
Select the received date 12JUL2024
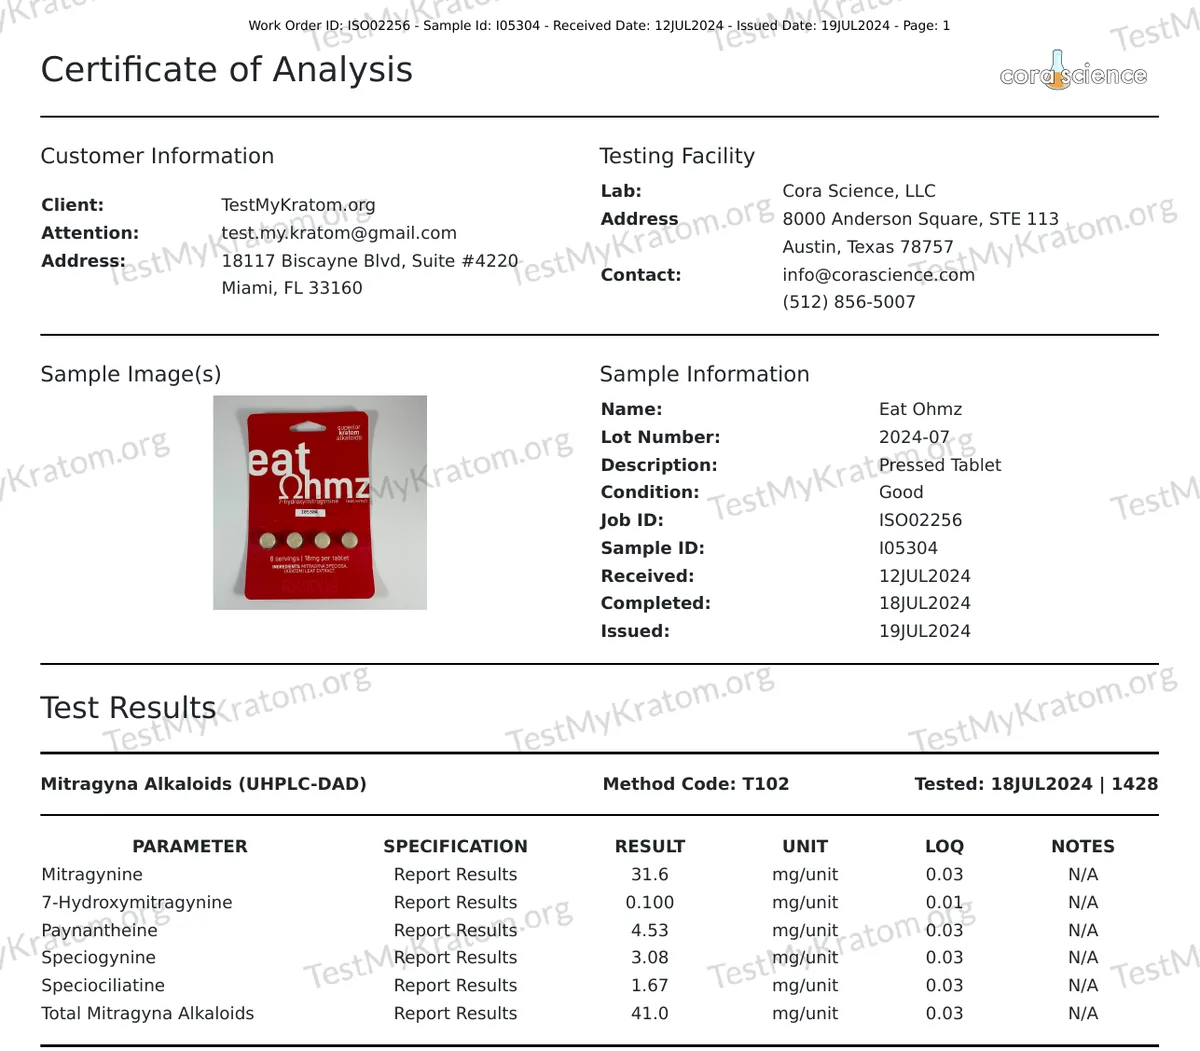925,576
